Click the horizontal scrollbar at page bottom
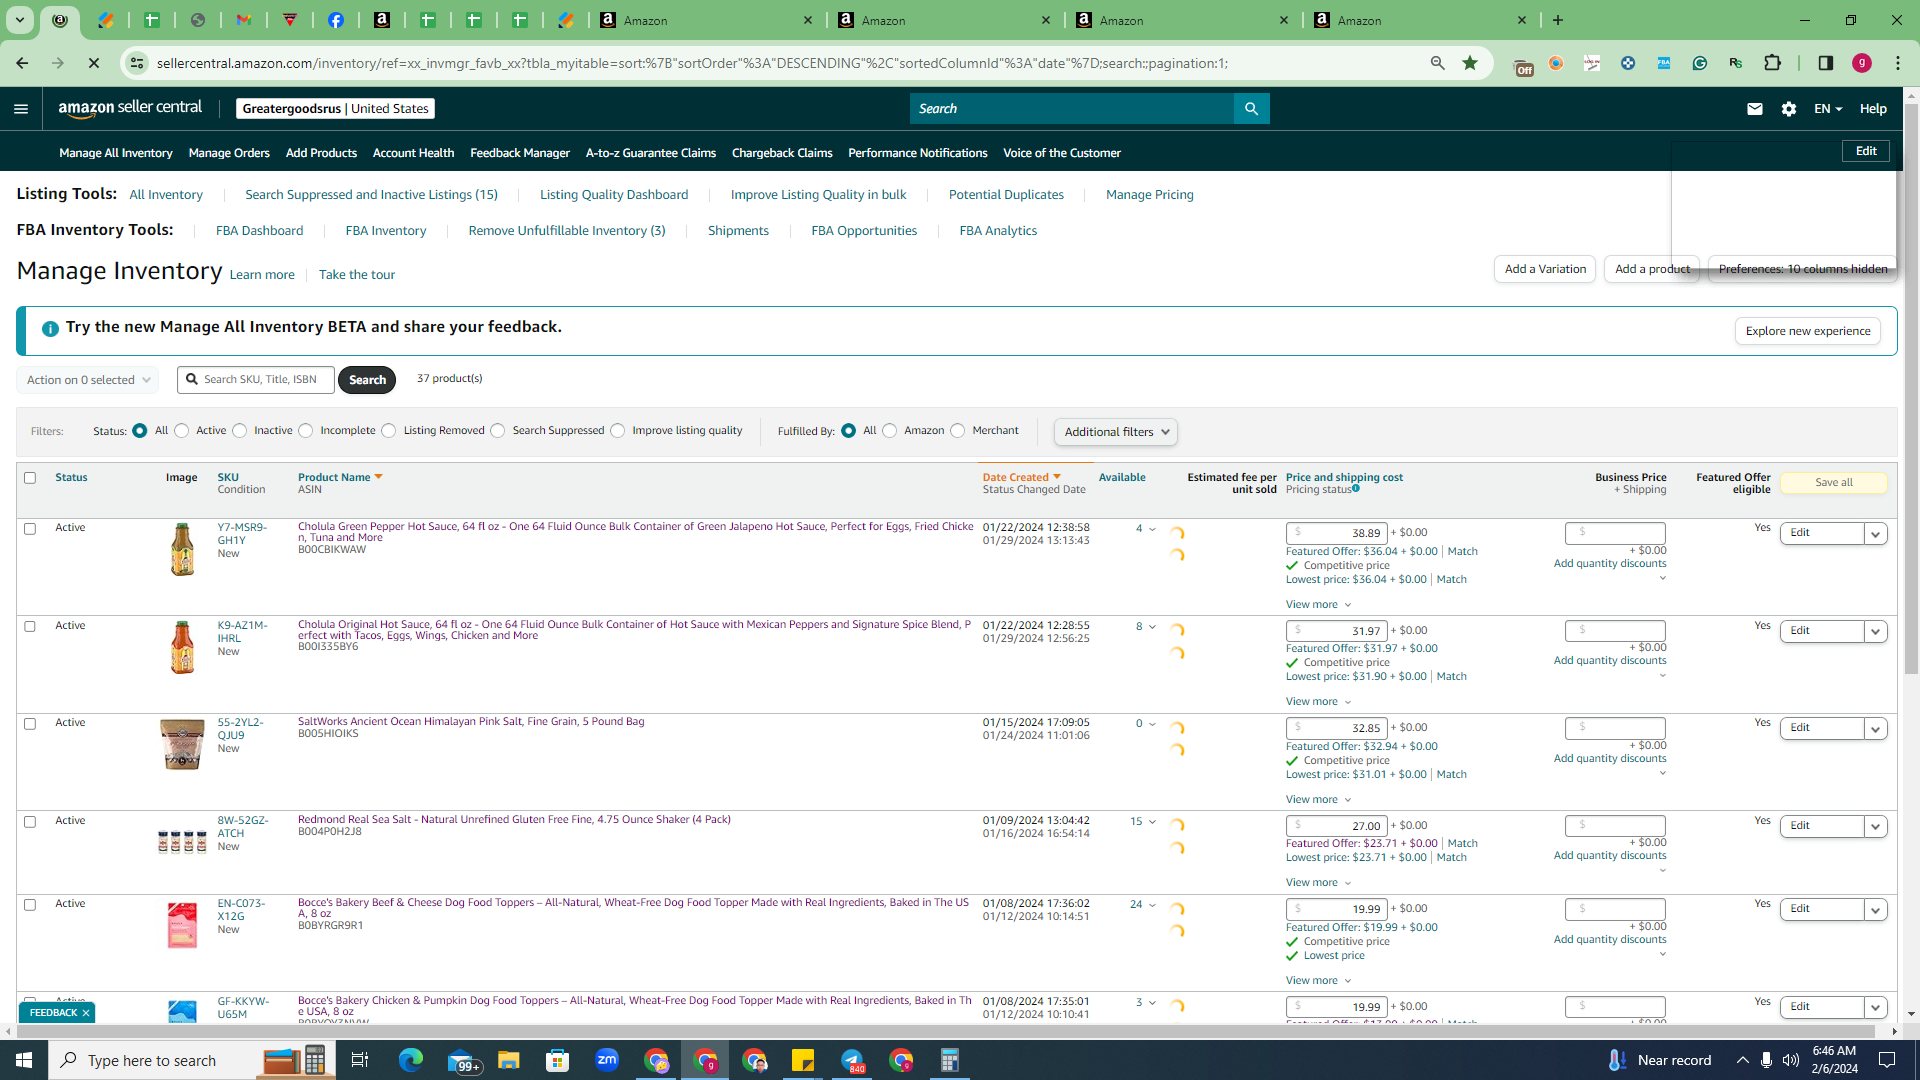Viewport: 1920px width, 1080px height. [946, 1031]
